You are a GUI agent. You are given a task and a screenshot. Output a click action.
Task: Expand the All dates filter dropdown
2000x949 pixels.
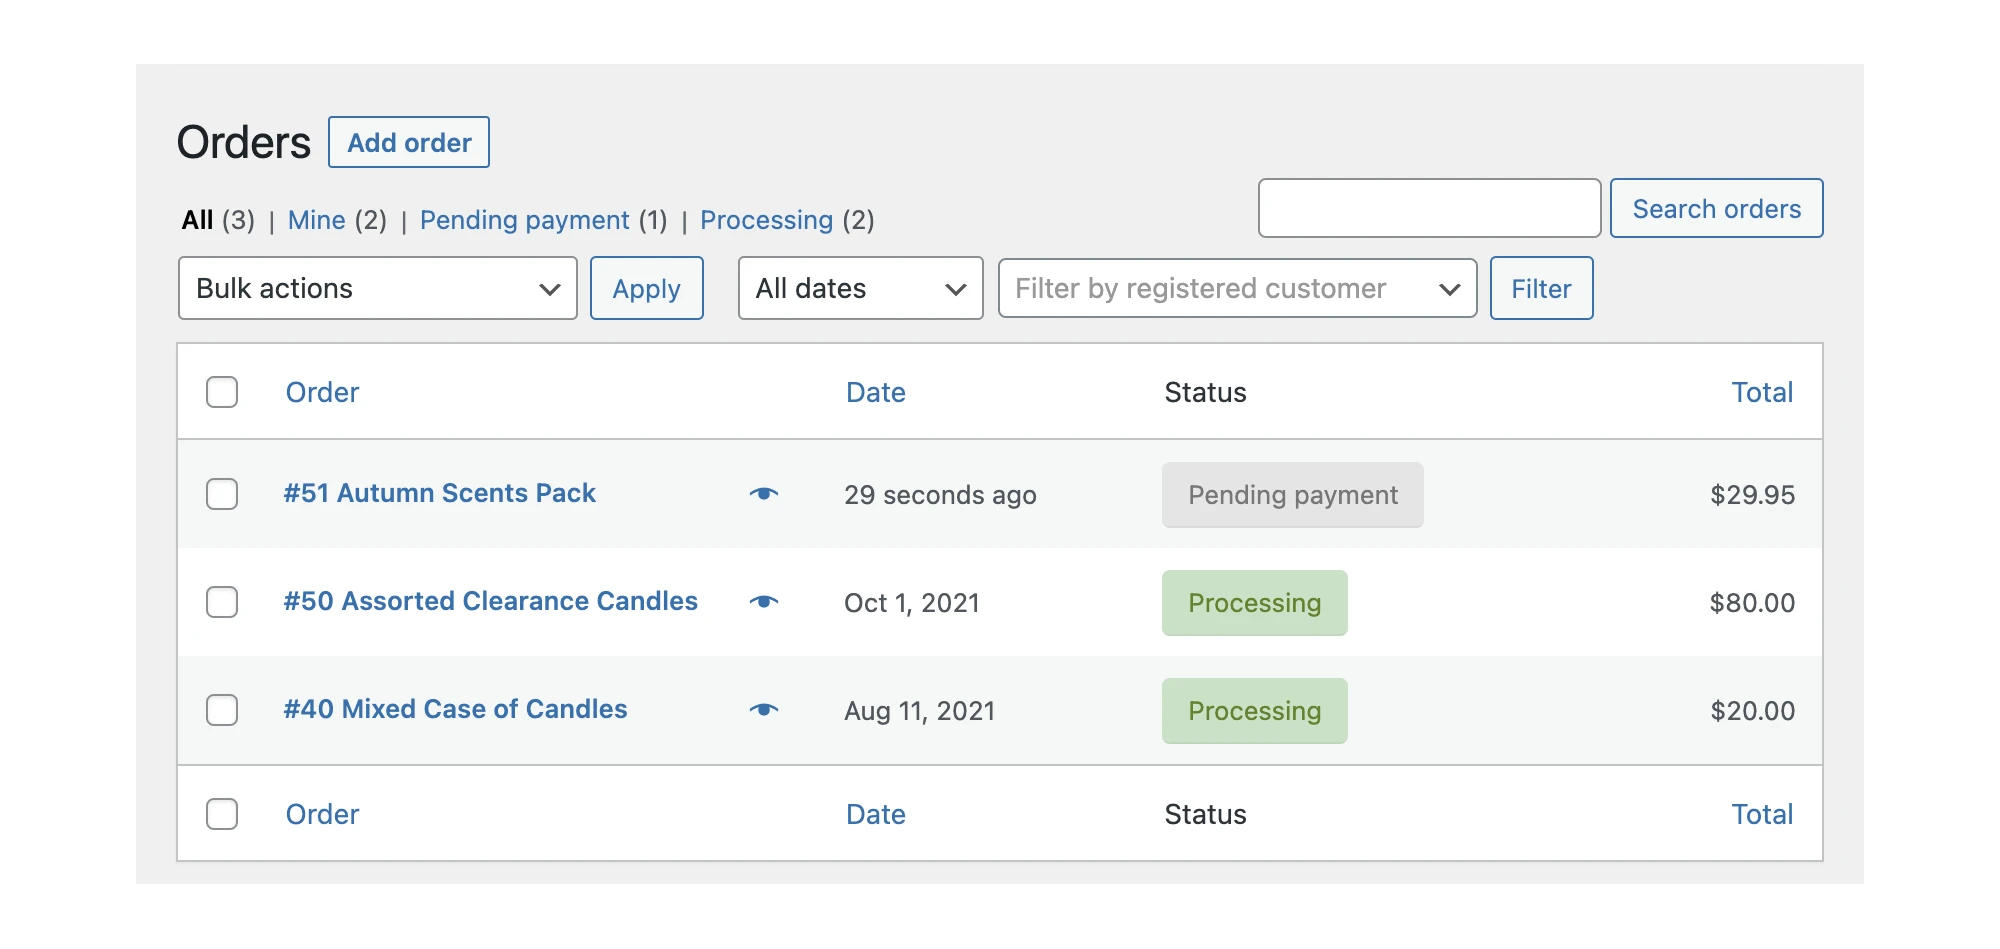[860, 288]
